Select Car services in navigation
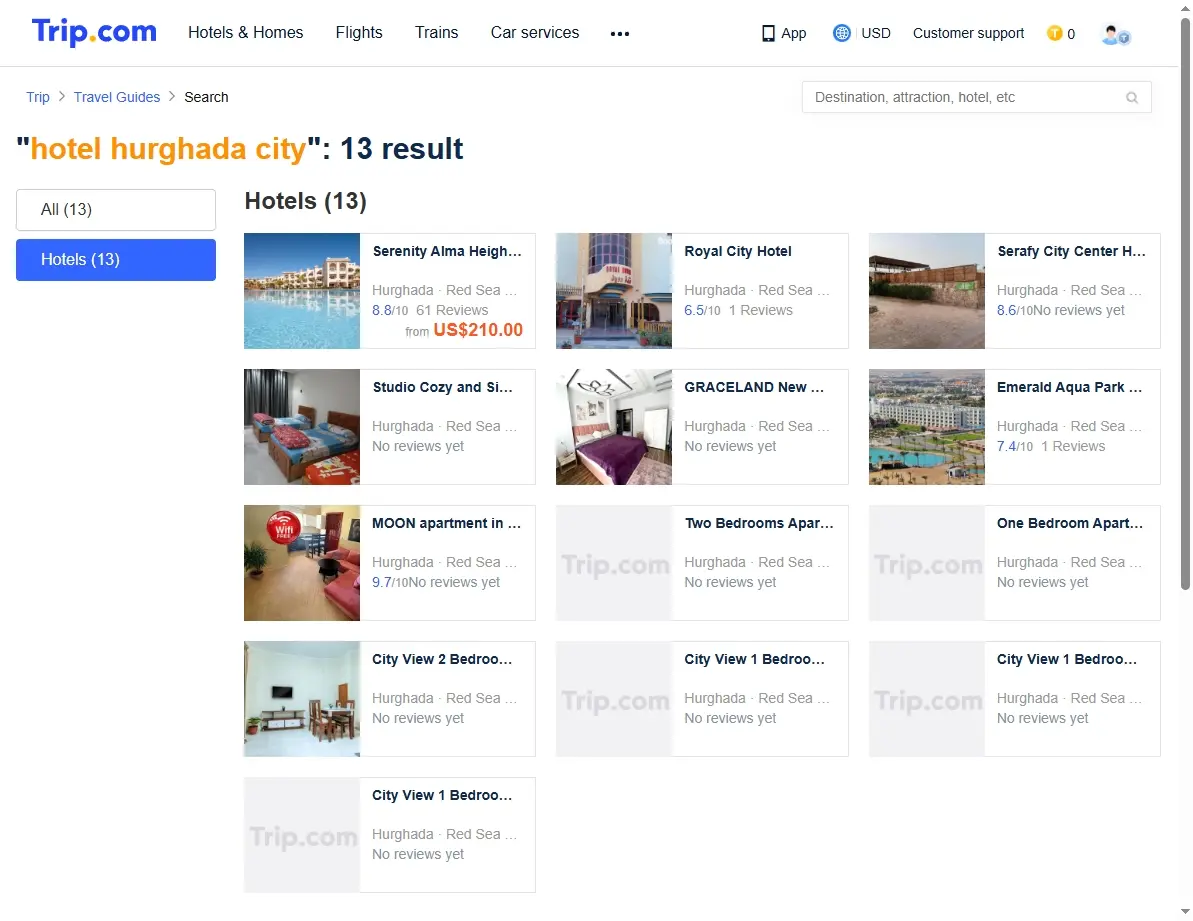Screen dimensions: 1193x921 click(535, 33)
